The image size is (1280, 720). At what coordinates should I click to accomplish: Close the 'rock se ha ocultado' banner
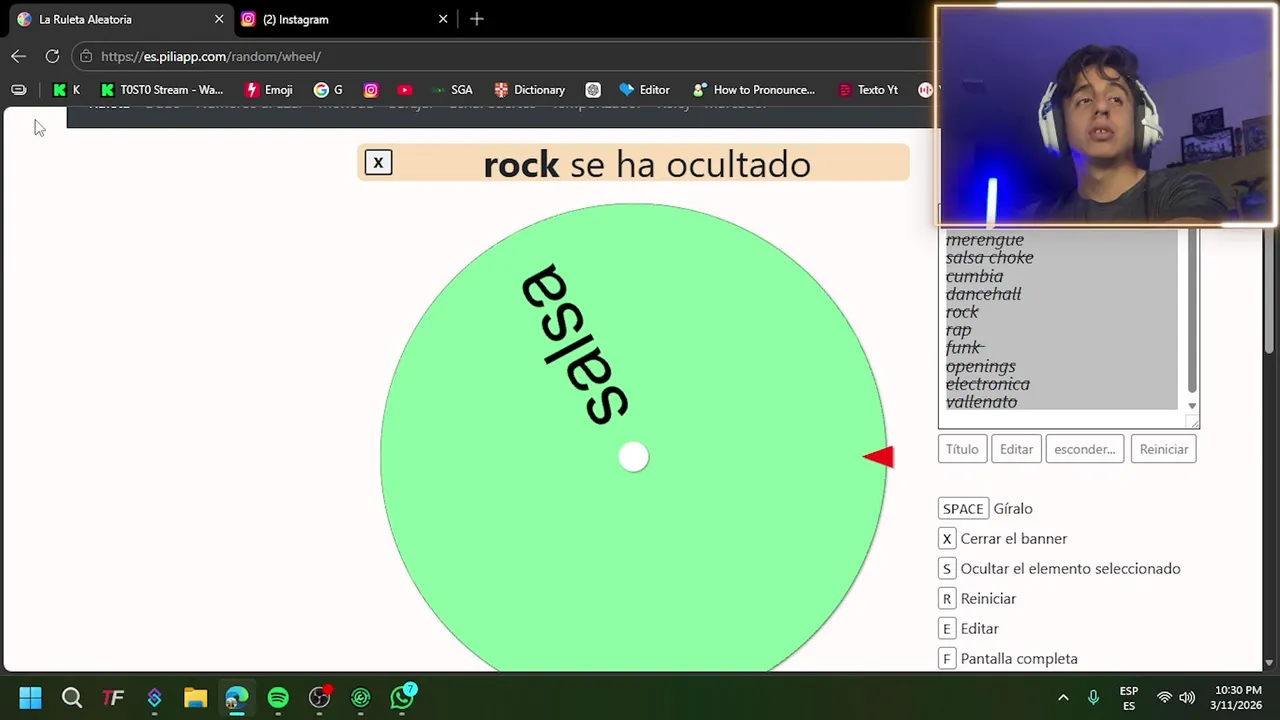point(378,163)
